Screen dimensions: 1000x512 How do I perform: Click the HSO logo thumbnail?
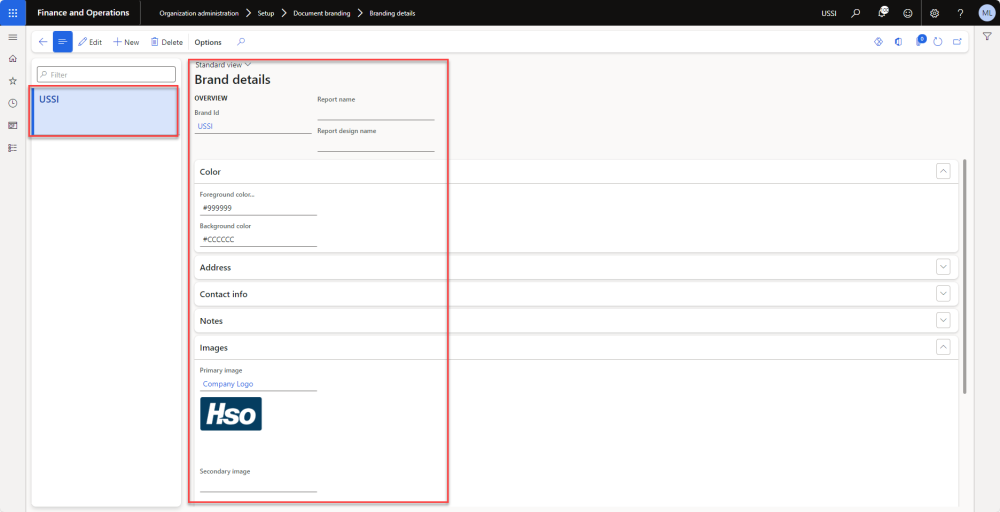pos(231,414)
